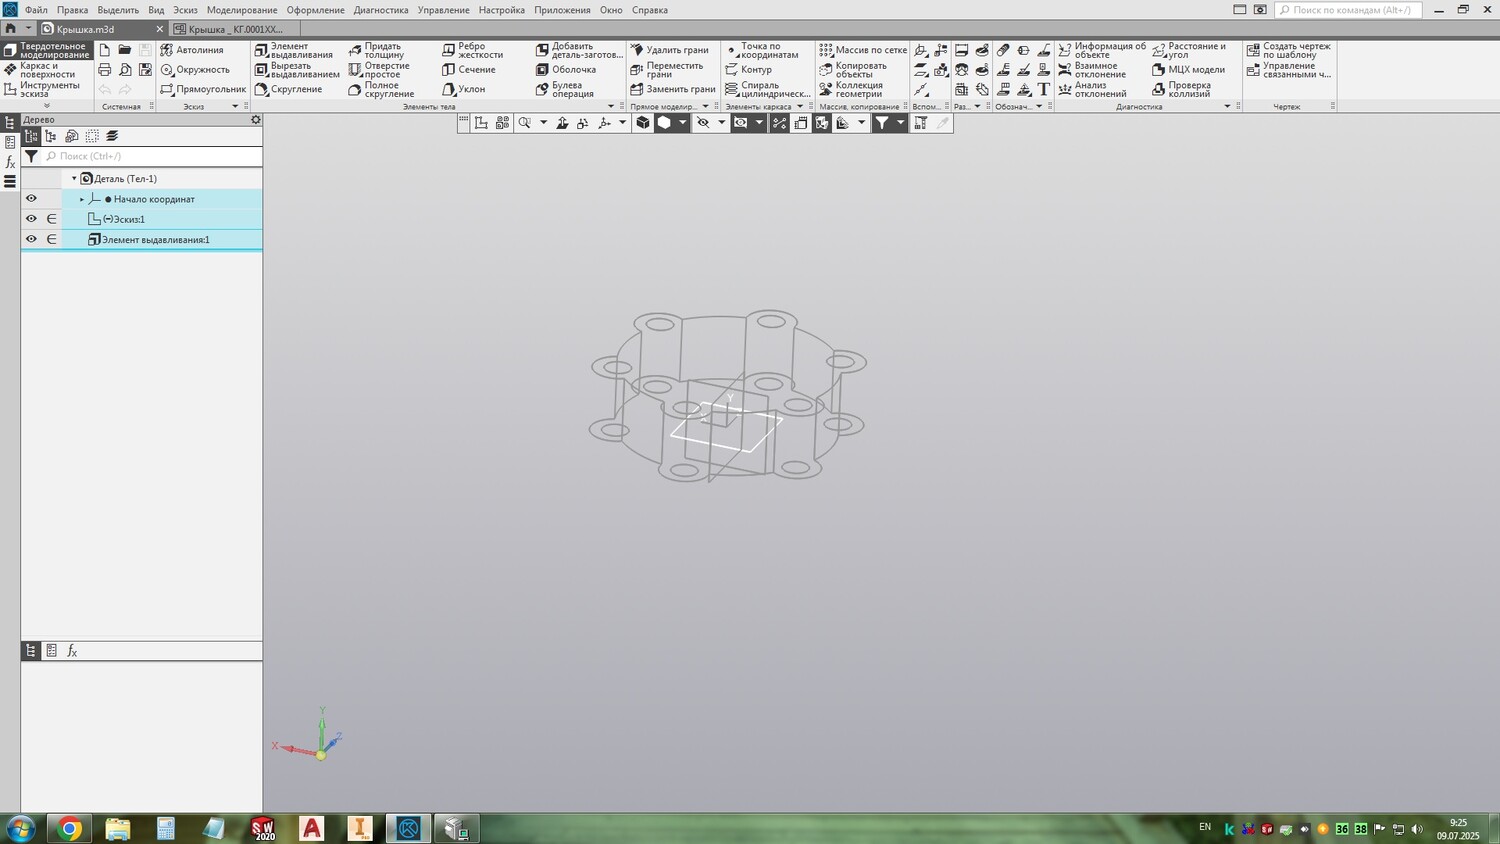Select the Автолиния sketch tool
This screenshot has width=1500, height=844.
click(x=192, y=50)
